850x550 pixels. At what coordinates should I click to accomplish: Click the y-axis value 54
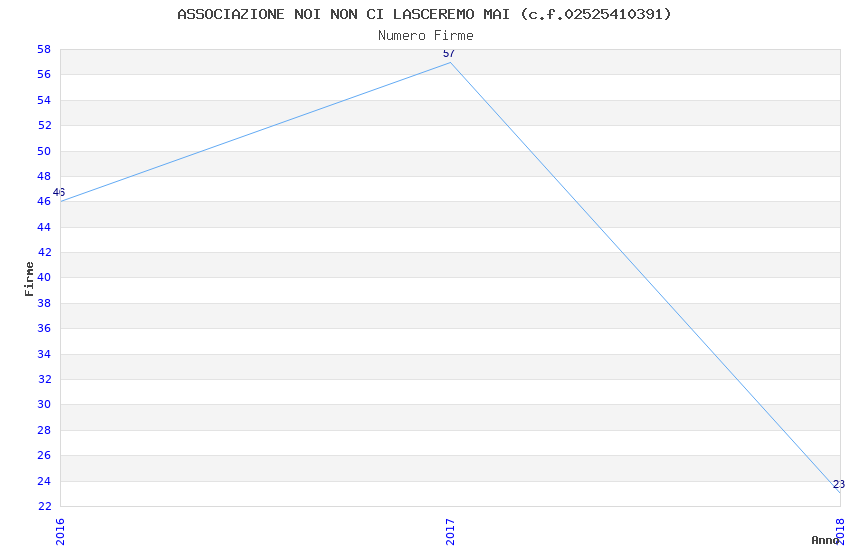click(44, 100)
